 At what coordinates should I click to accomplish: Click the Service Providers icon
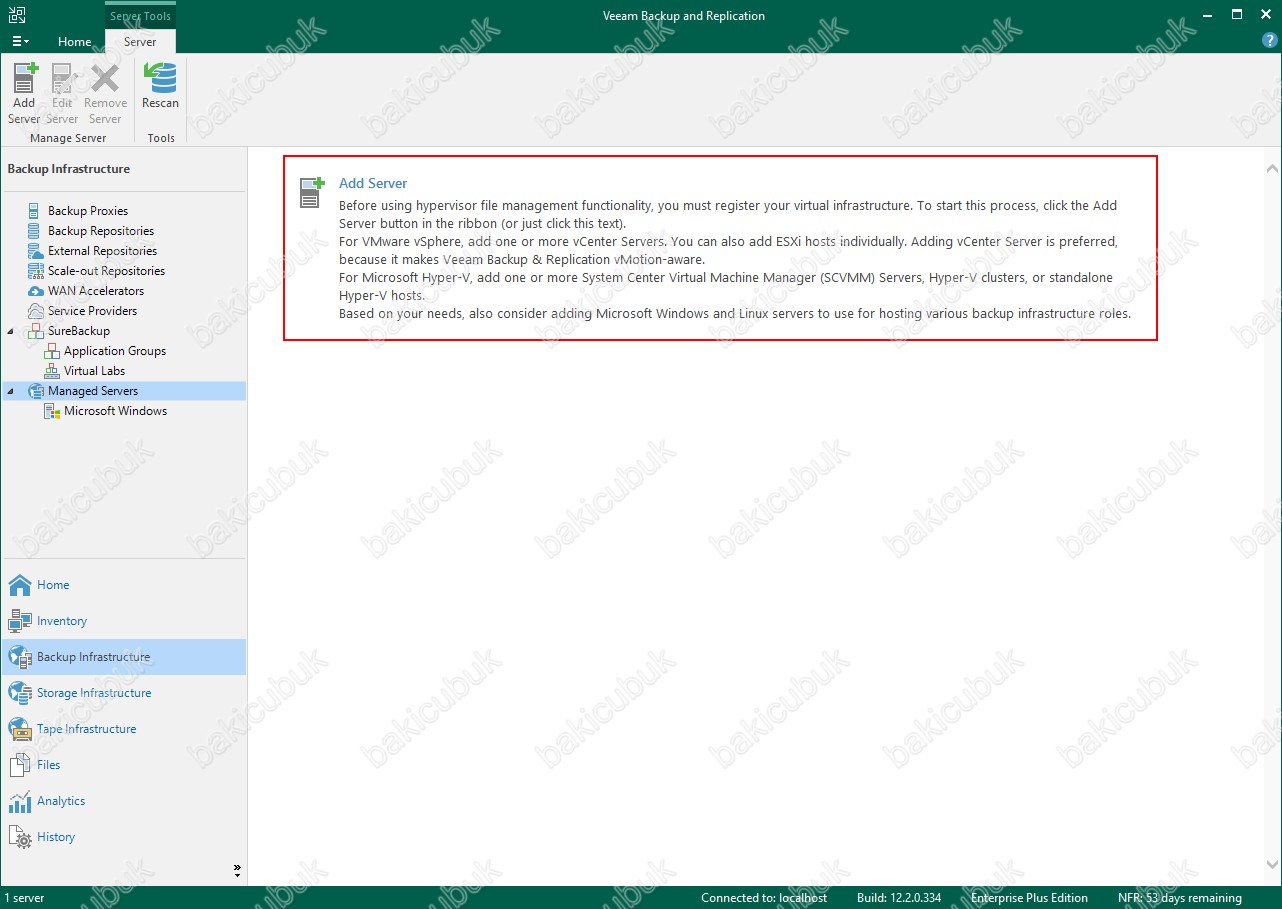36,311
